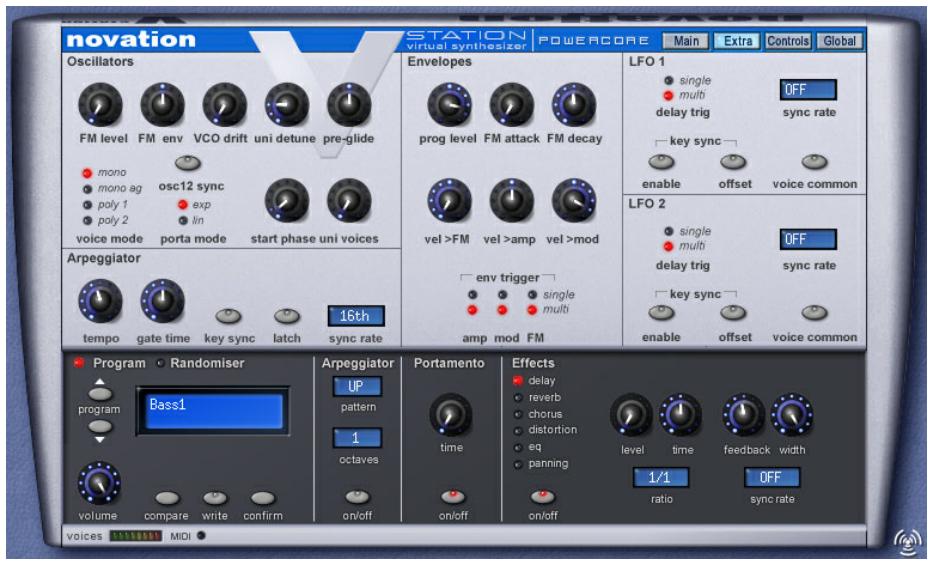Click the portamento time knob

451,414
